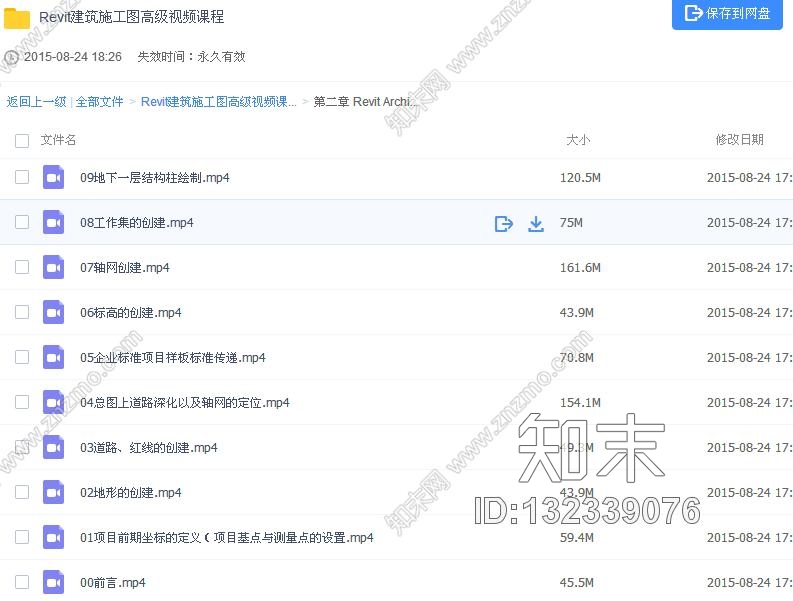Tick checkbox for 01项目前期坐标的定义 file
Viewport: 793px width, 601px height.
tap(22, 537)
